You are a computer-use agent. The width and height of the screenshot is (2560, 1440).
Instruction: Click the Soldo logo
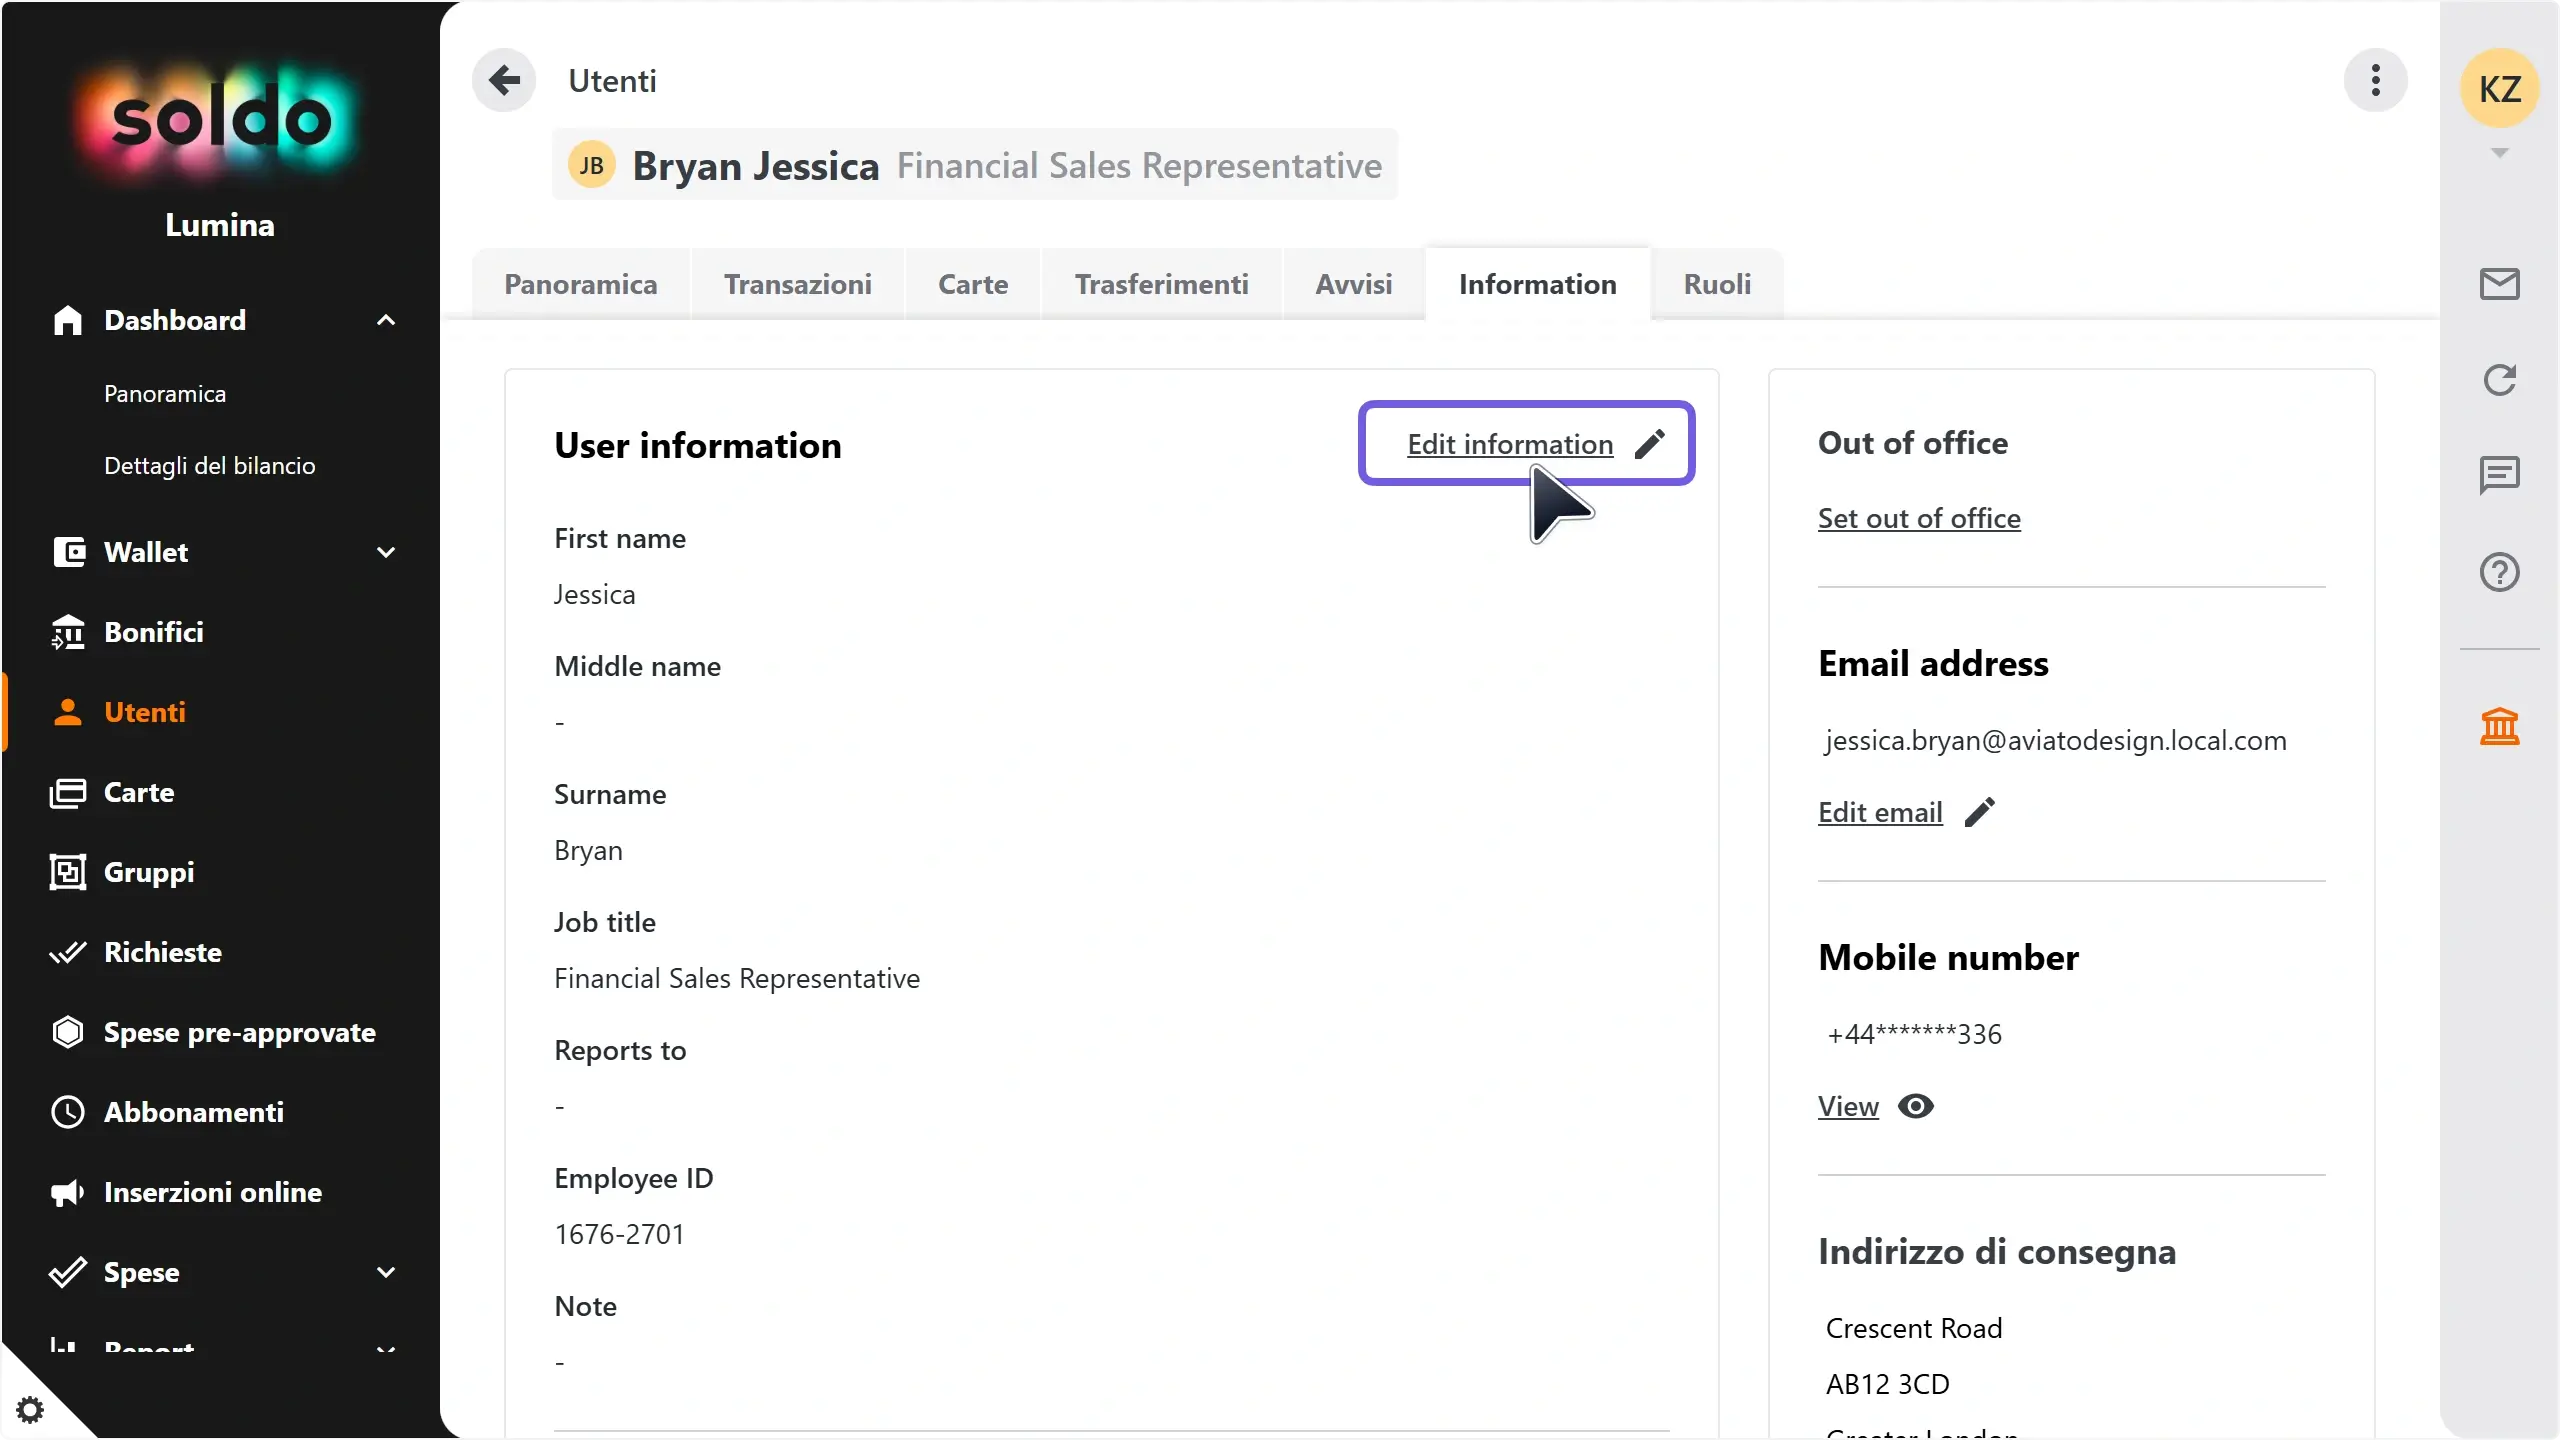coord(220,120)
